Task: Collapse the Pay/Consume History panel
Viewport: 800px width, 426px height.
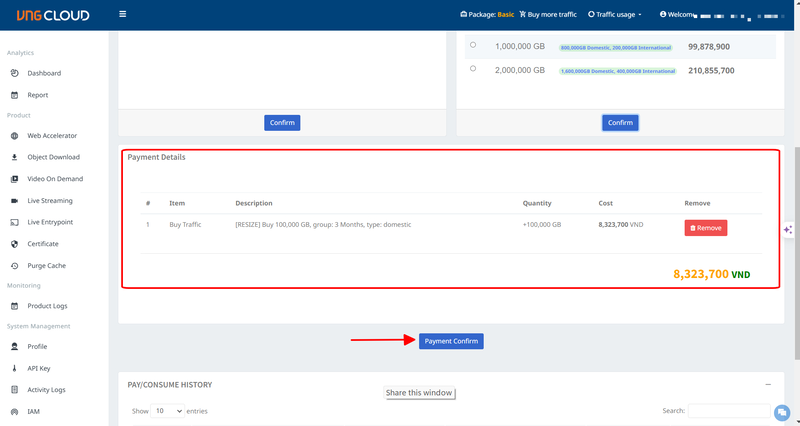Action: 767,384
